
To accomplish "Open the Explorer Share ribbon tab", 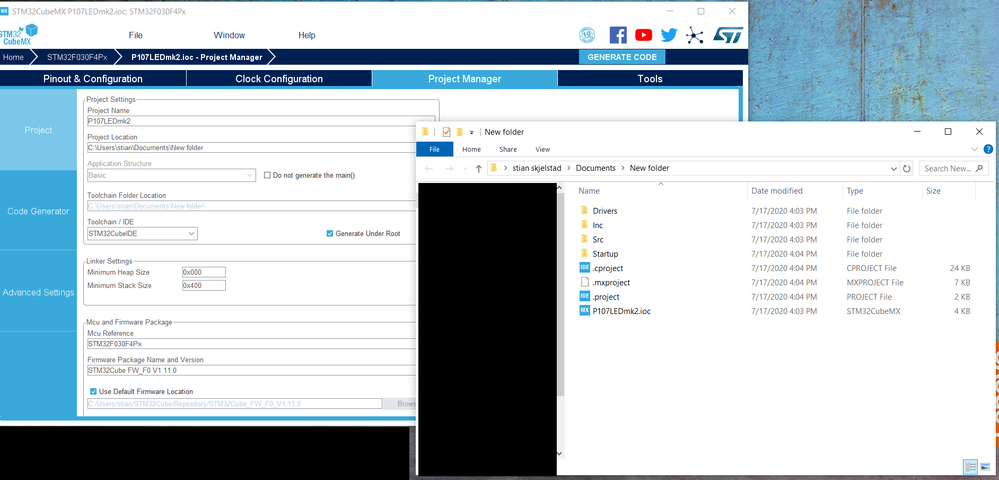I will click(508, 149).
